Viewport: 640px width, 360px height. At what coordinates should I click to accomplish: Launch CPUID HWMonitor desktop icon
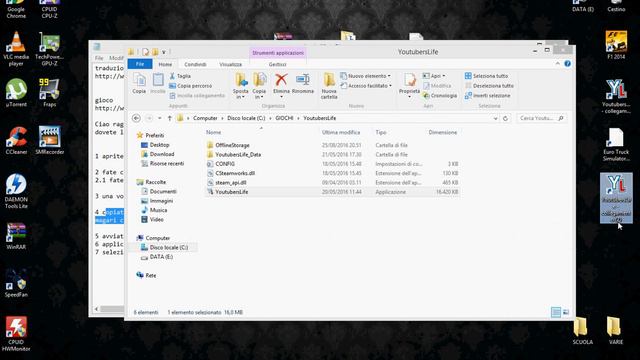tap(16, 334)
